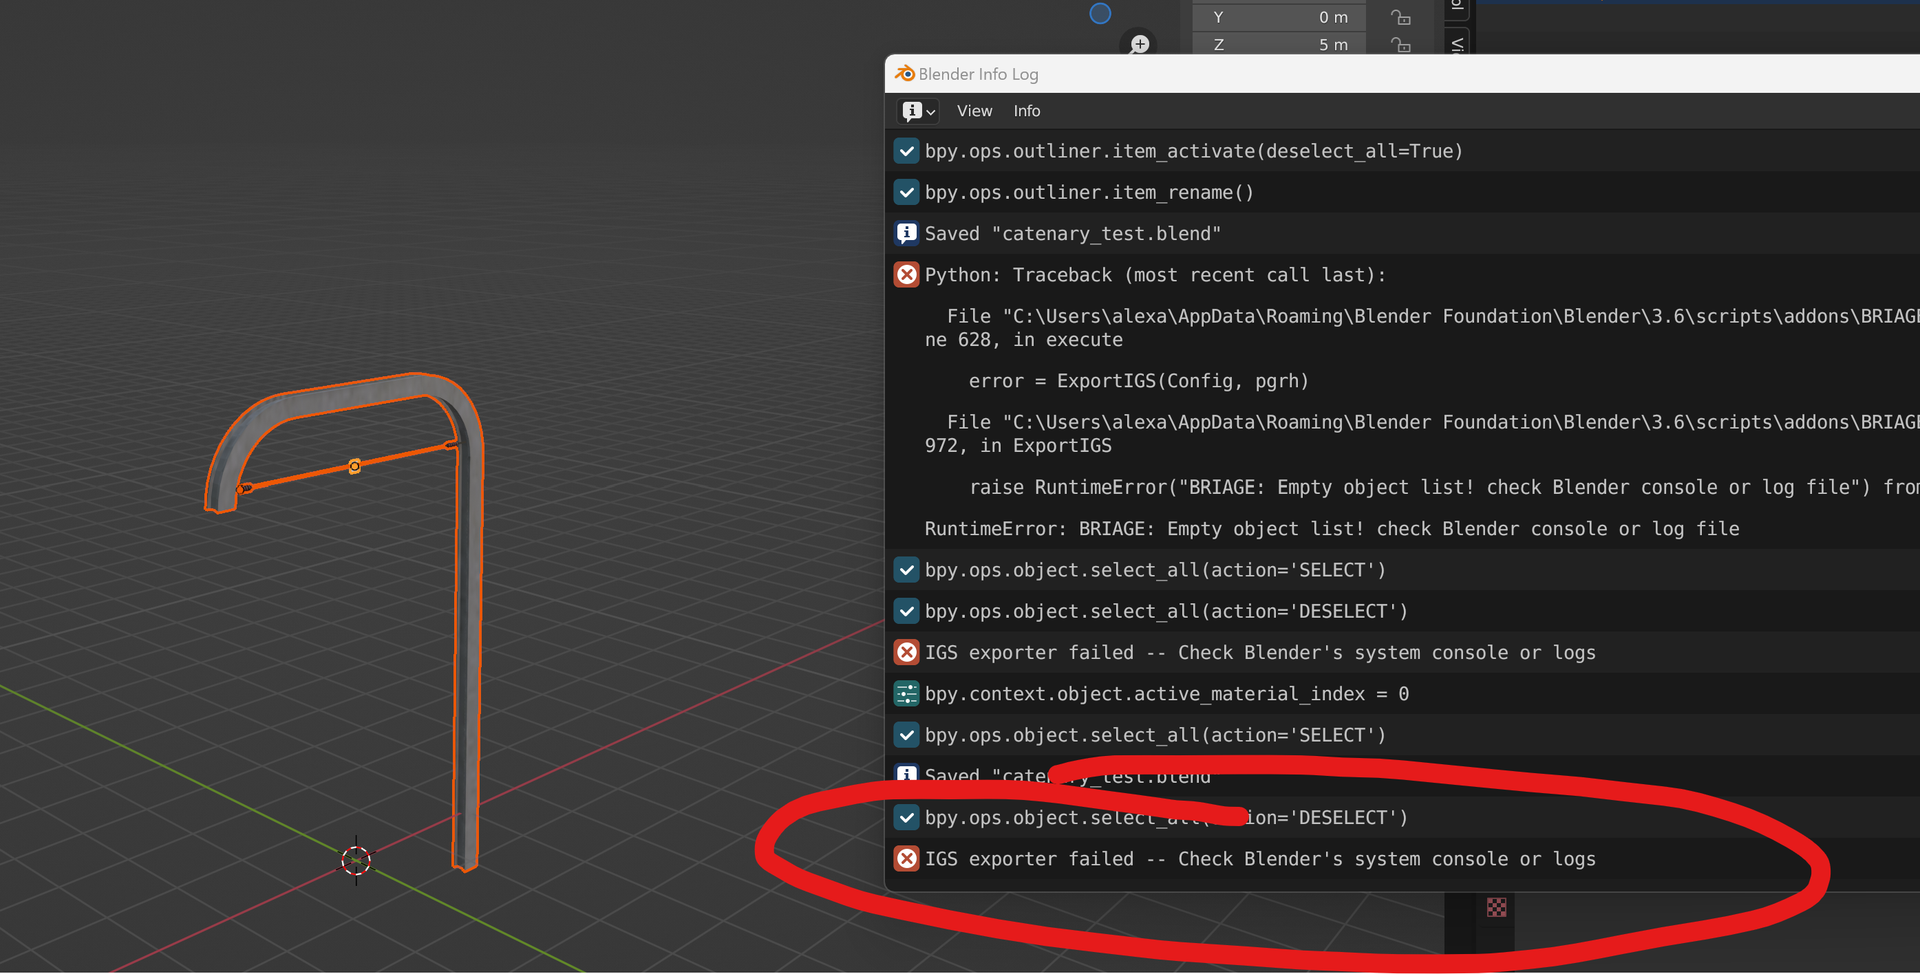The image size is (1920, 974).
Task: Click the blue axis dot on the viewport gizmo
Action: [1100, 13]
